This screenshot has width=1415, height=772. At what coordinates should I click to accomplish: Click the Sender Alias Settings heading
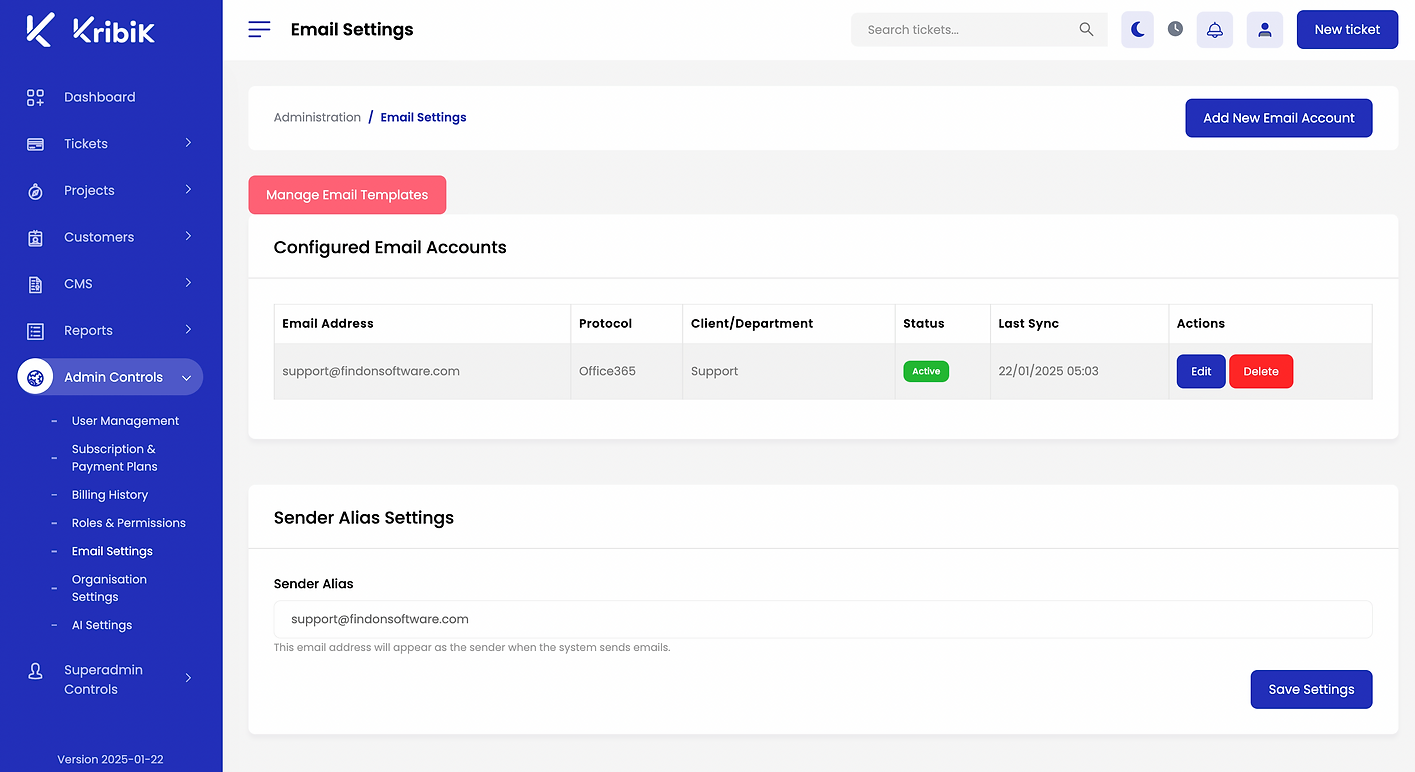pyautogui.click(x=364, y=518)
